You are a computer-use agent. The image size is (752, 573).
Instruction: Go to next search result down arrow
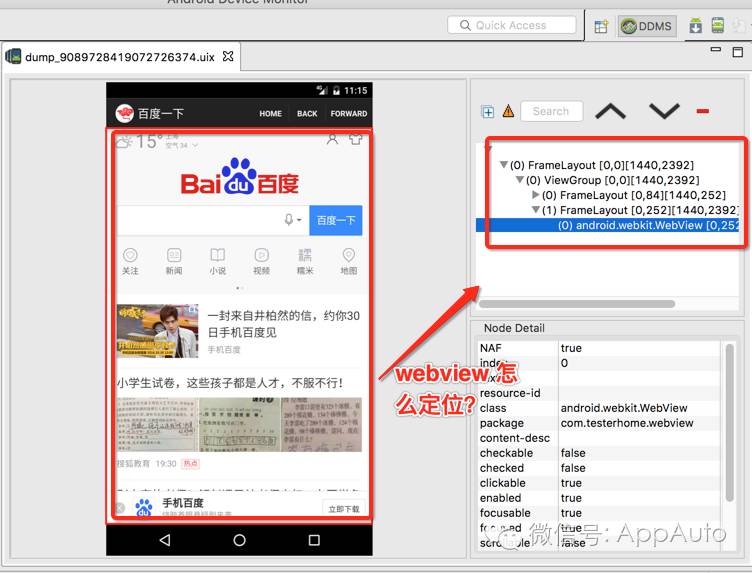(x=664, y=111)
